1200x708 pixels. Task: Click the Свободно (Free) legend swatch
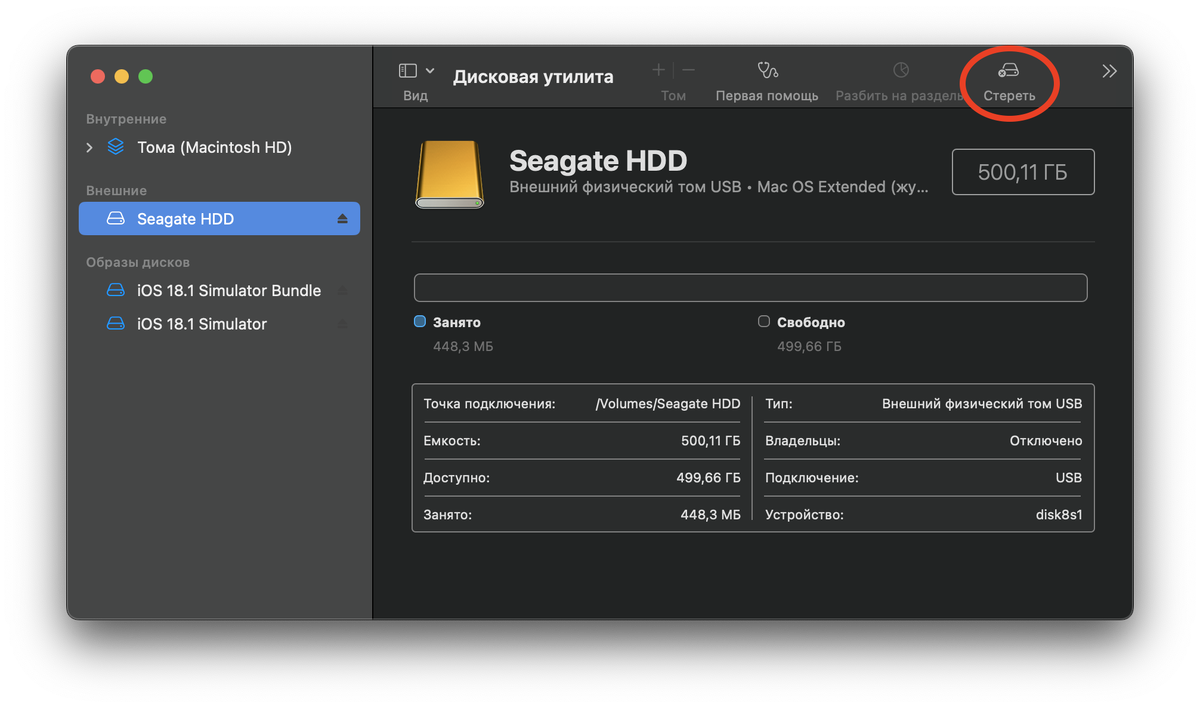point(764,322)
